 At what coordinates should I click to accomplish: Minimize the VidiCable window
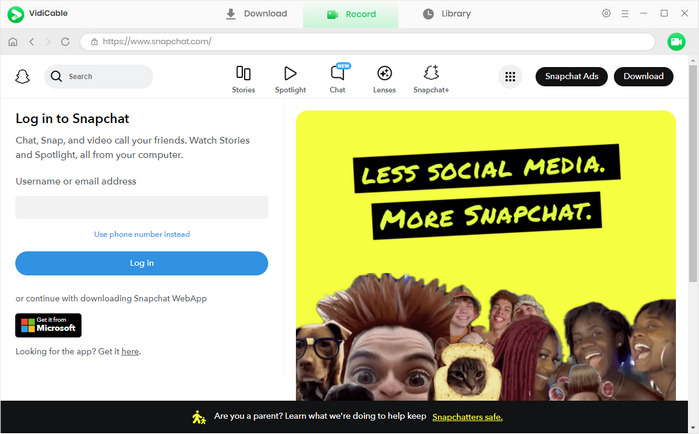644,13
